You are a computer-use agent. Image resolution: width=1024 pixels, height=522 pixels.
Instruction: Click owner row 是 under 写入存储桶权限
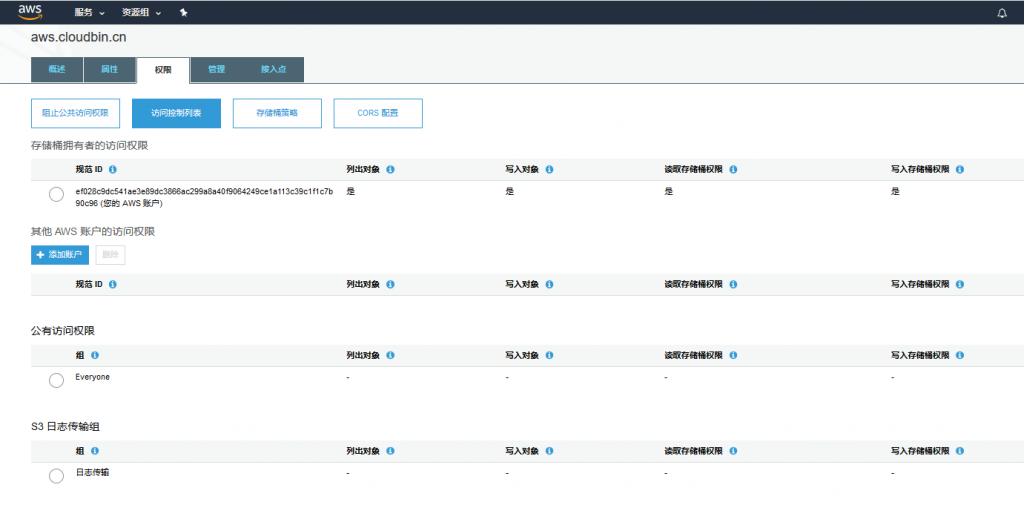click(895, 192)
